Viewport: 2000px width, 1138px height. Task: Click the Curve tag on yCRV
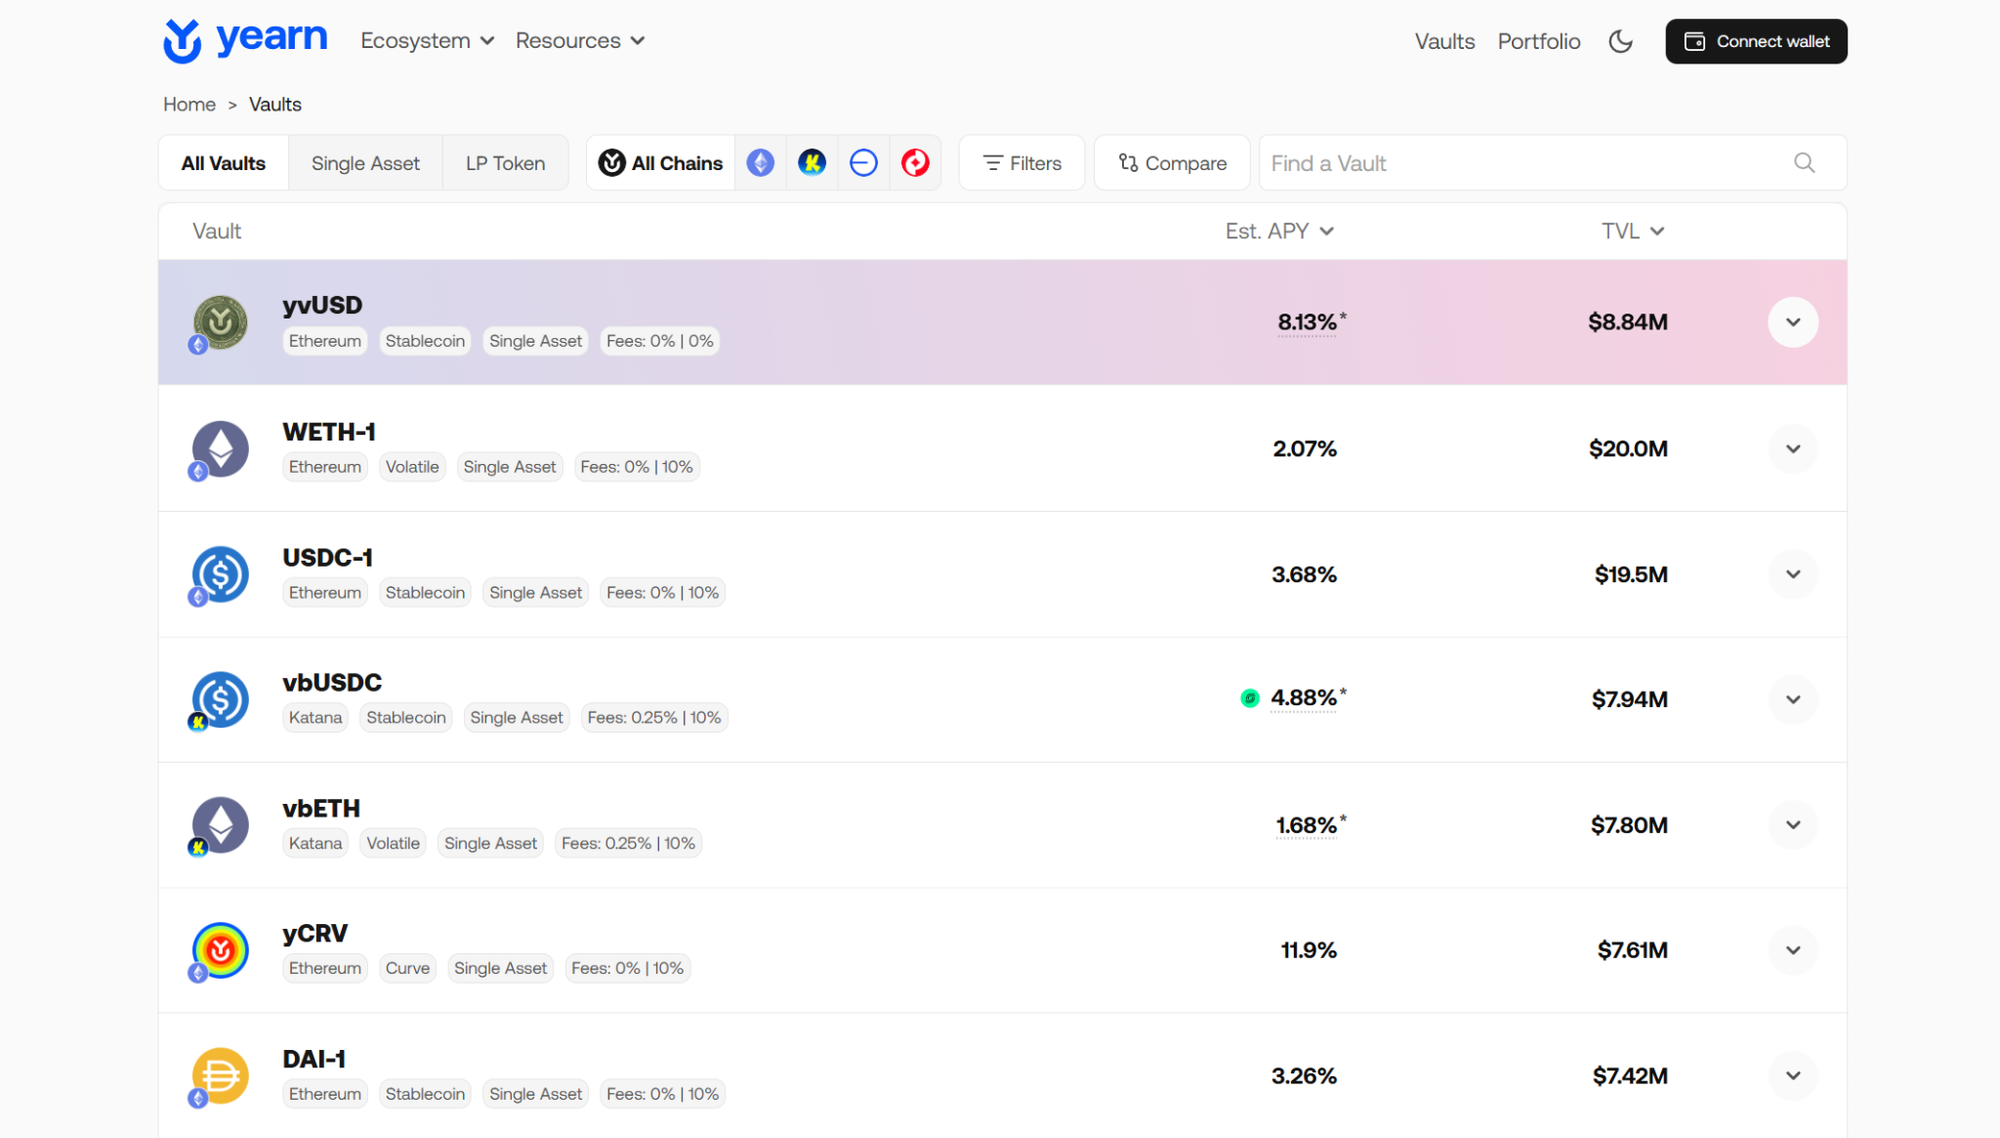click(x=407, y=968)
